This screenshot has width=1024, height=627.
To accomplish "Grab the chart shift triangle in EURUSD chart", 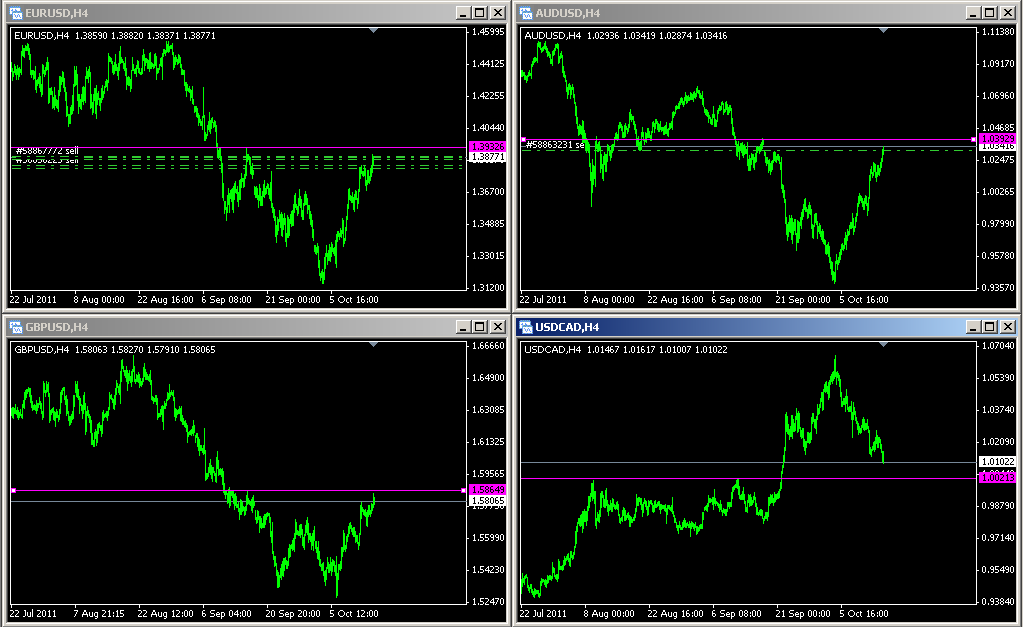I will tap(374, 31).
